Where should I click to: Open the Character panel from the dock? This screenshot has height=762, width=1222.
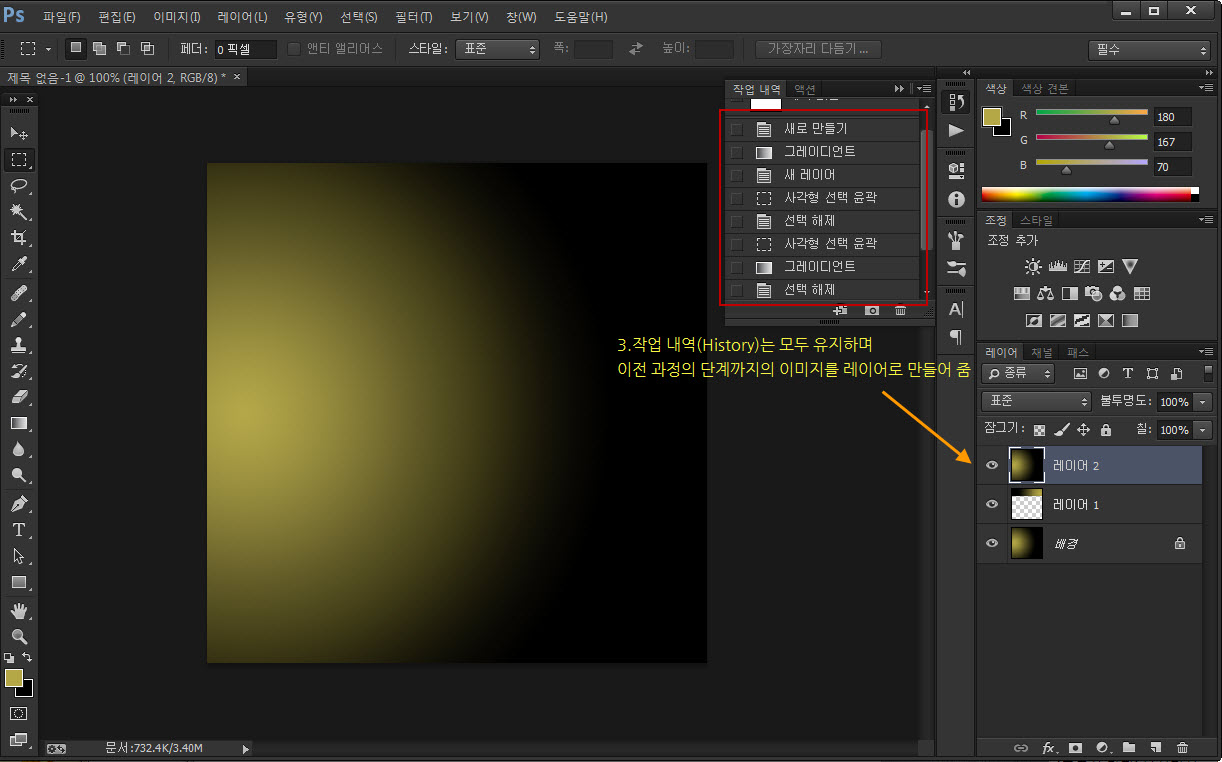tap(956, 309)
